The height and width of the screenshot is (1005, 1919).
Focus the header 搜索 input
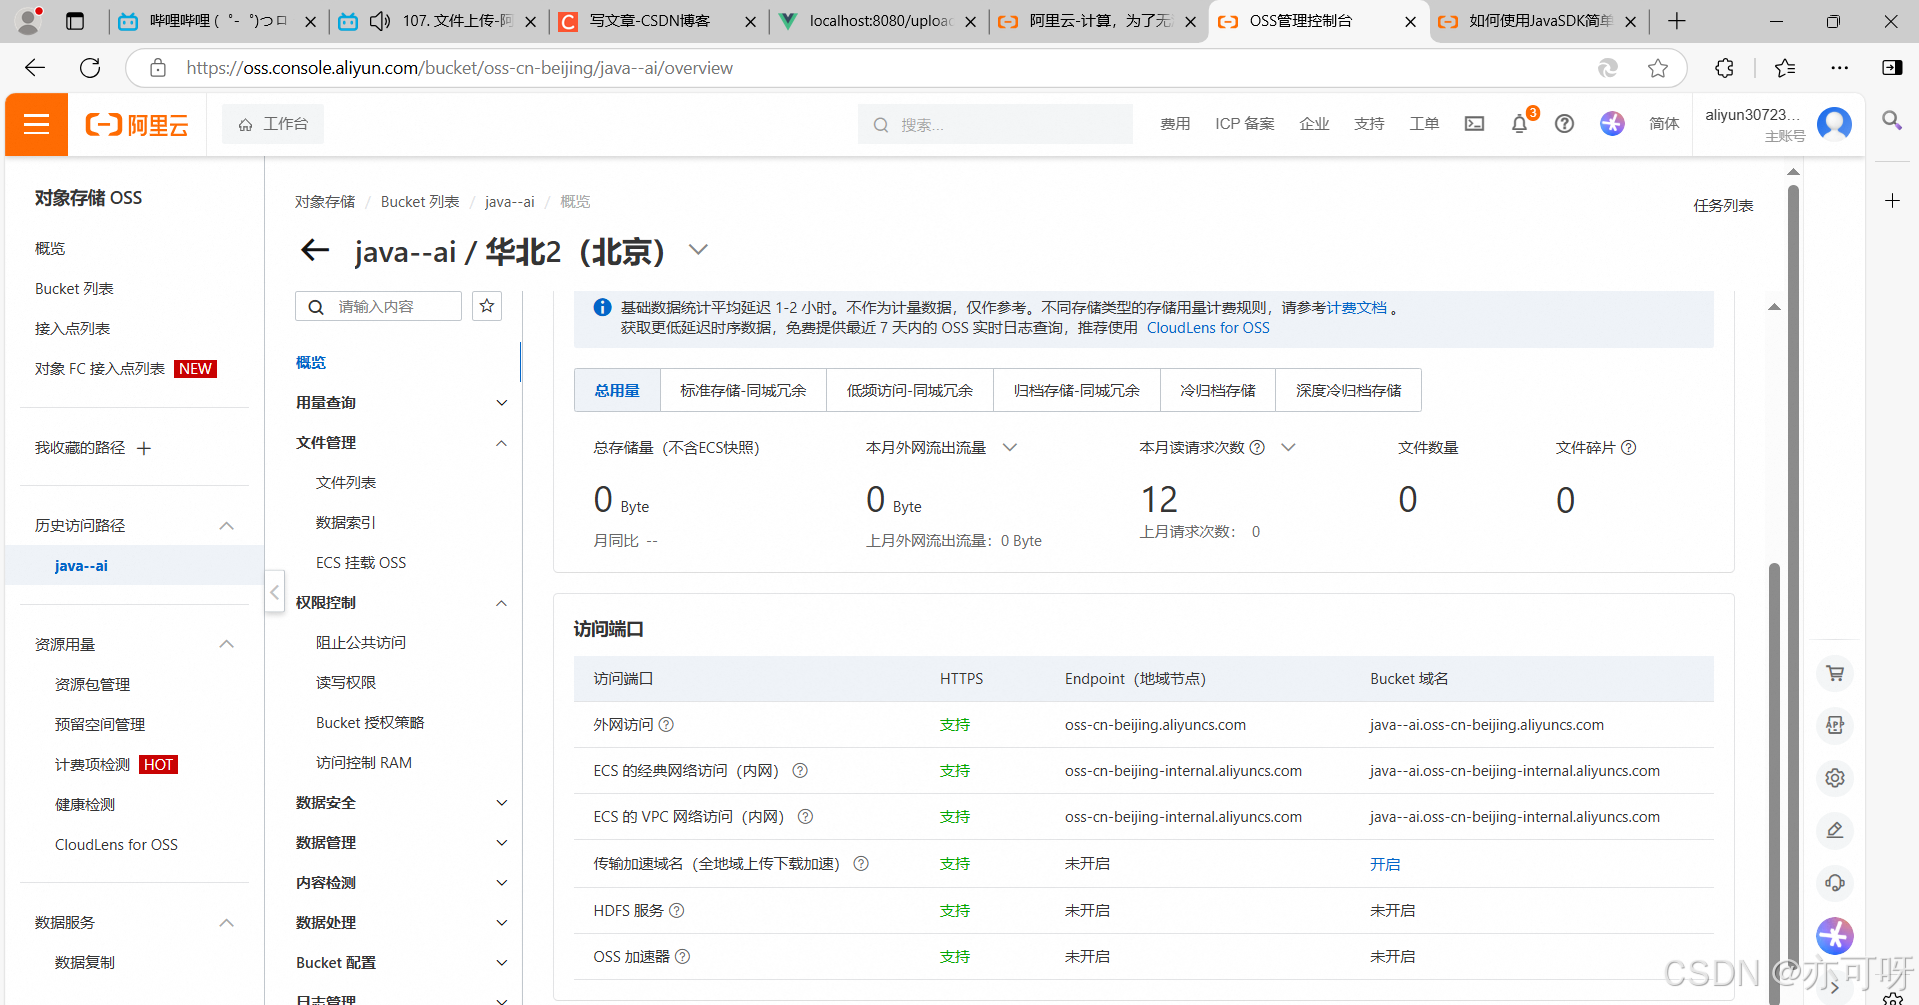(995, 124)
